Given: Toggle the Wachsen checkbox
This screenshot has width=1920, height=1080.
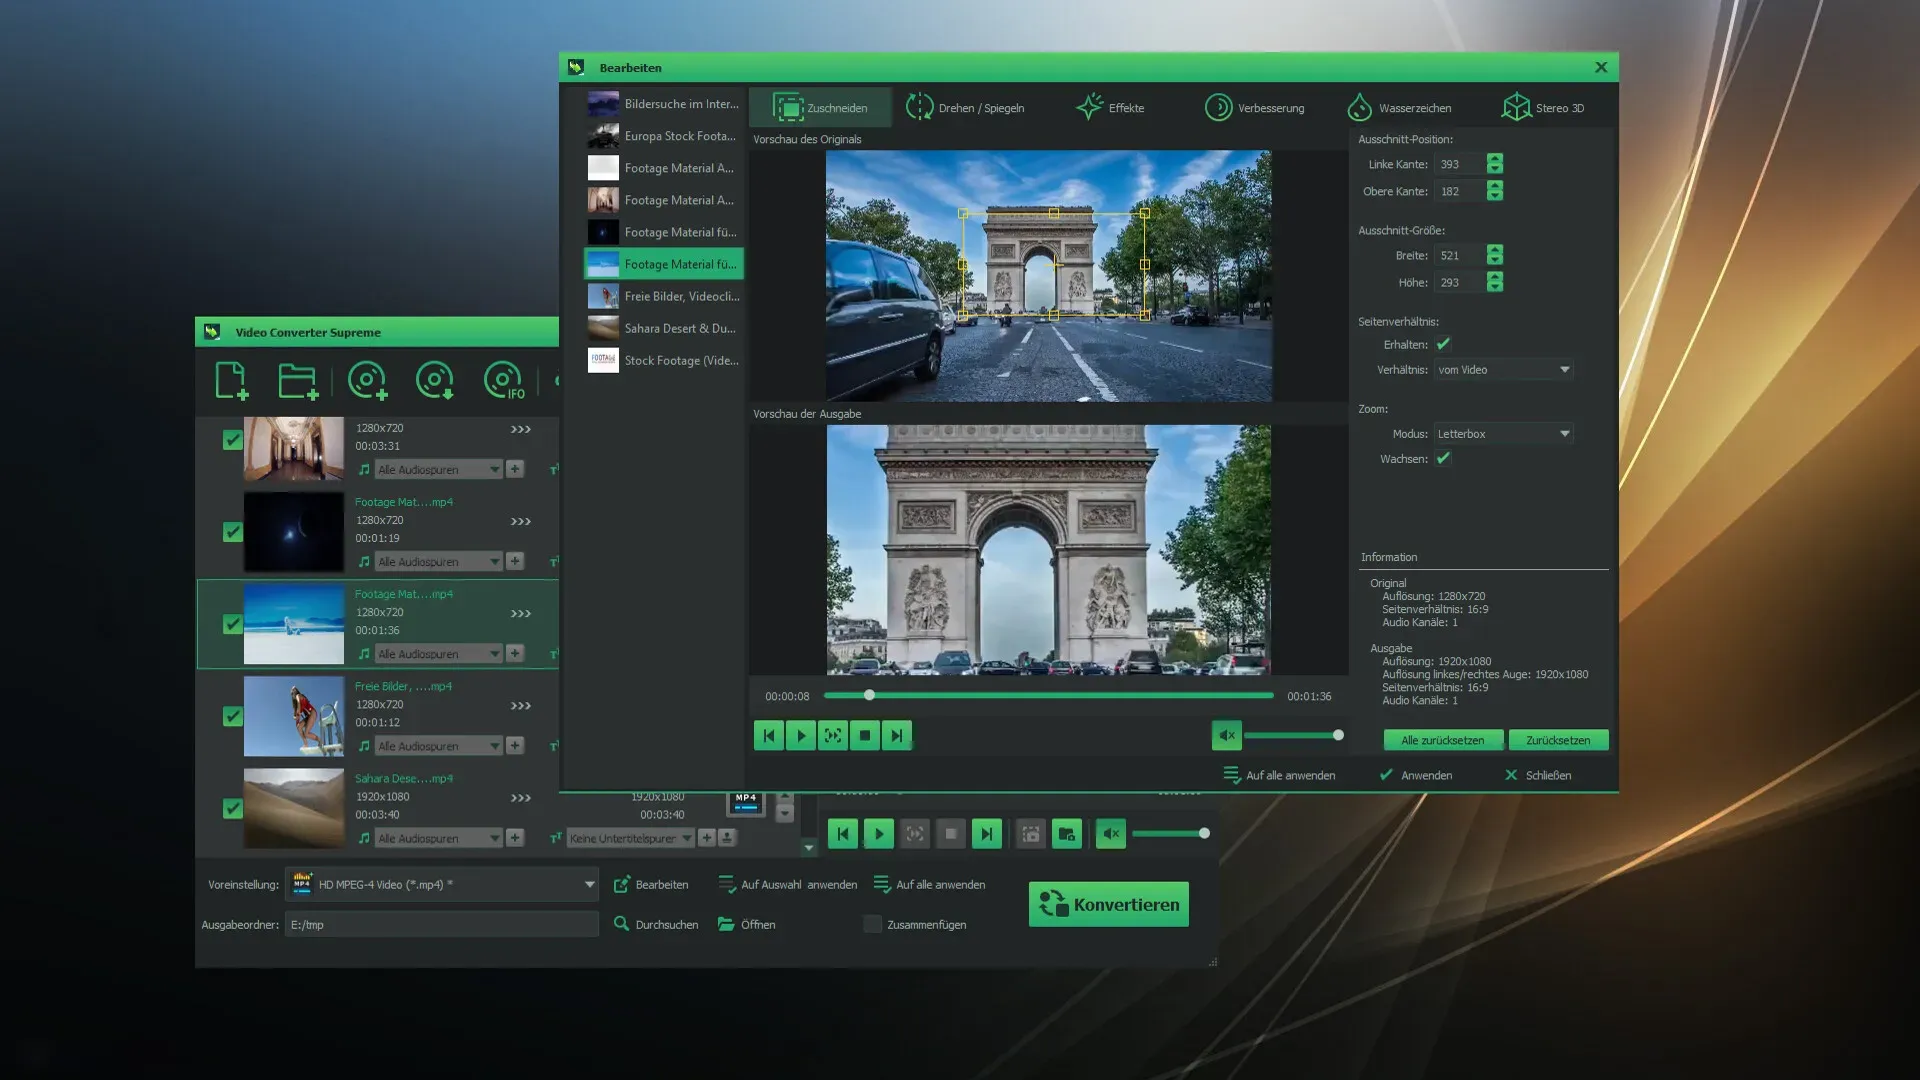Looking at the screenshot, I should (x=1443, y=458).
